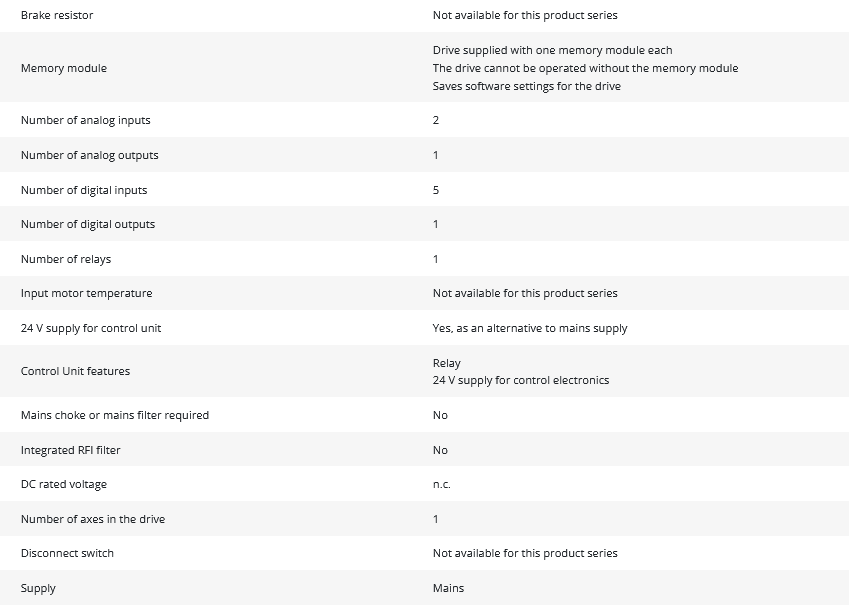
Task: Click the 'Input motor temperature' label
Action: pyautogui.click(x=86, y=293)
